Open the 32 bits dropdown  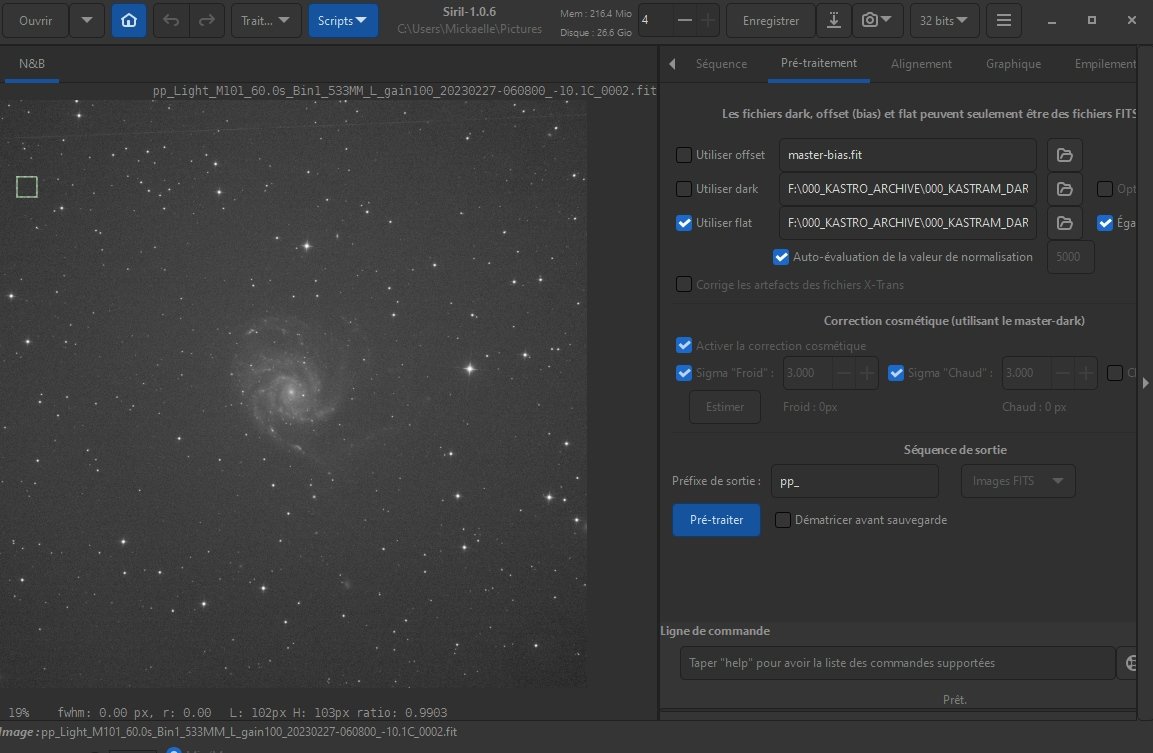click(944, 21)
